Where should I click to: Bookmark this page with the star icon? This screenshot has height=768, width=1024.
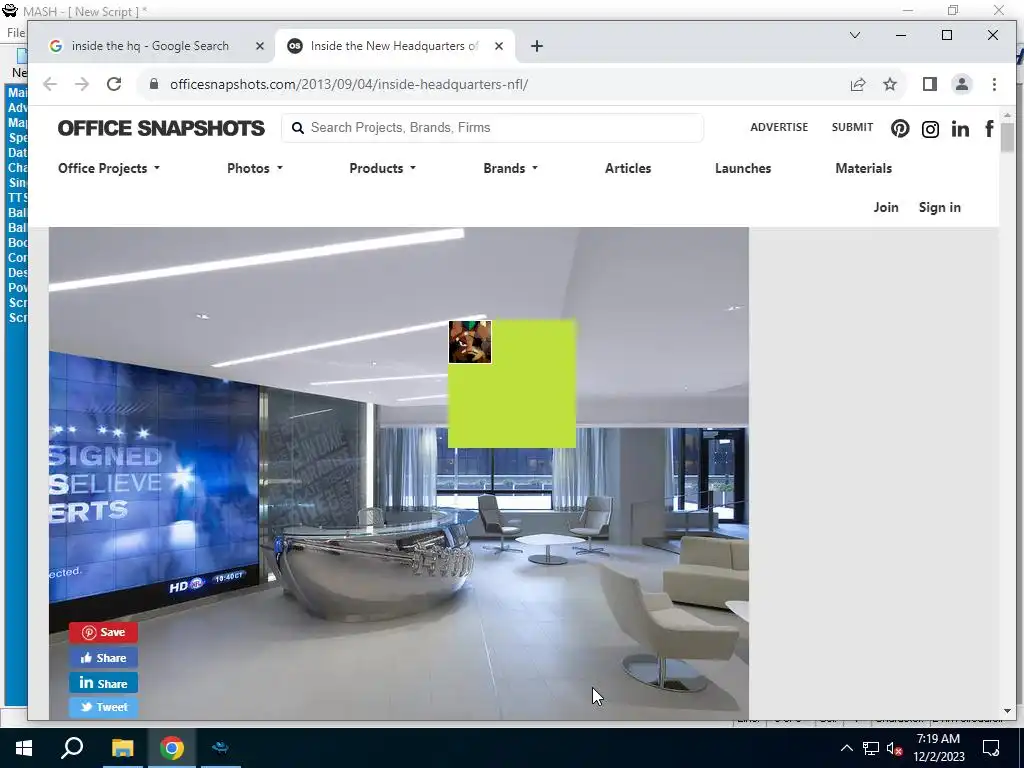coord(889,84)
